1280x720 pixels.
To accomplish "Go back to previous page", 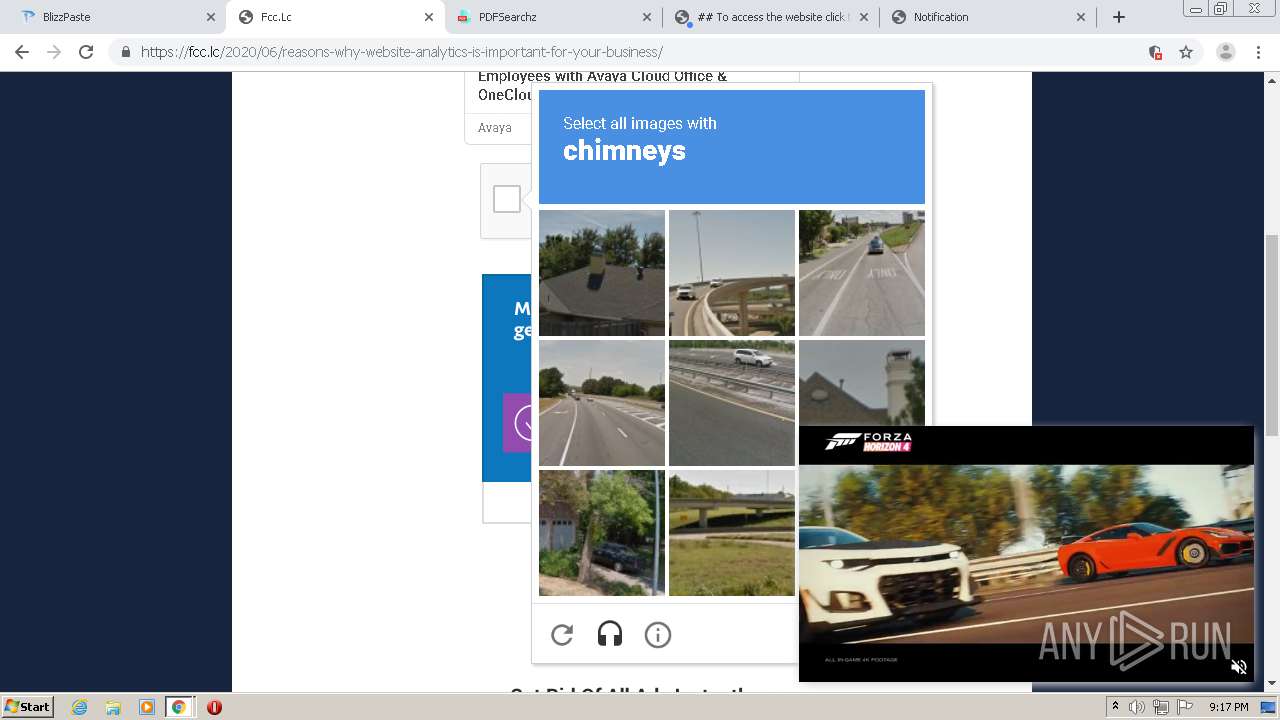I will click(22, 52).
